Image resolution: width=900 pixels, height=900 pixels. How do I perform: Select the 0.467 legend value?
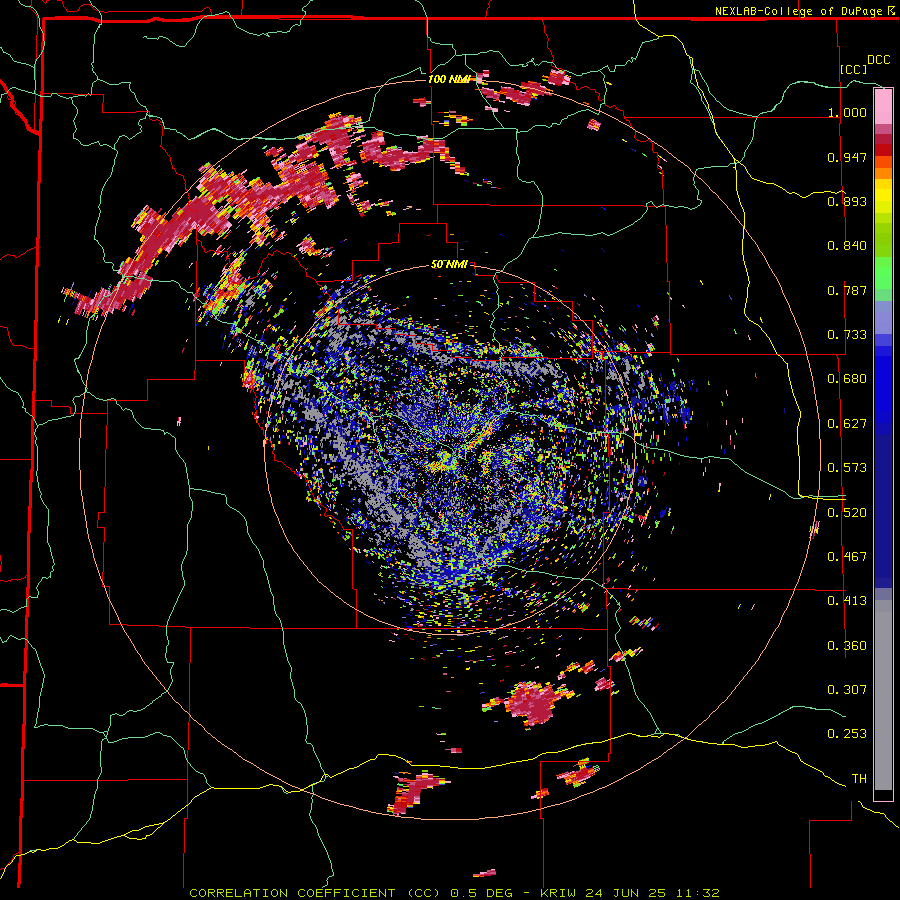847,557
